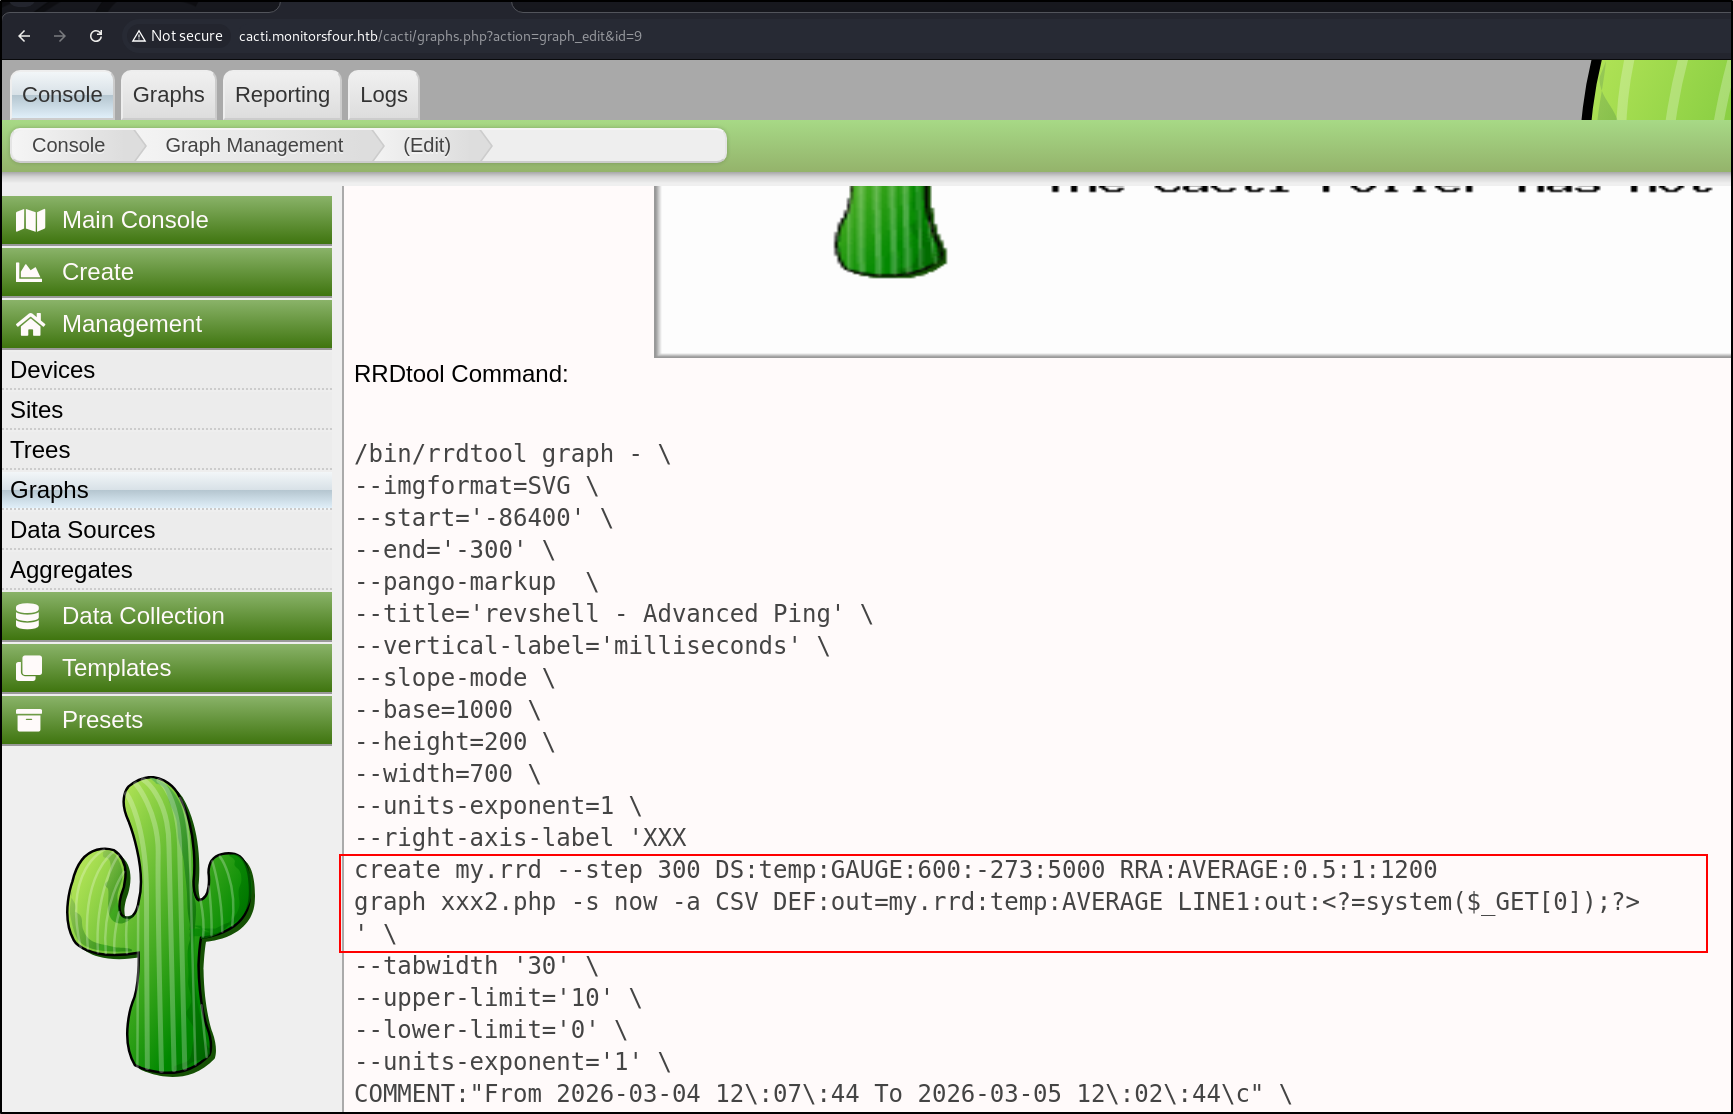
Task: Click the Create chart icon
Action: (30, 272)
